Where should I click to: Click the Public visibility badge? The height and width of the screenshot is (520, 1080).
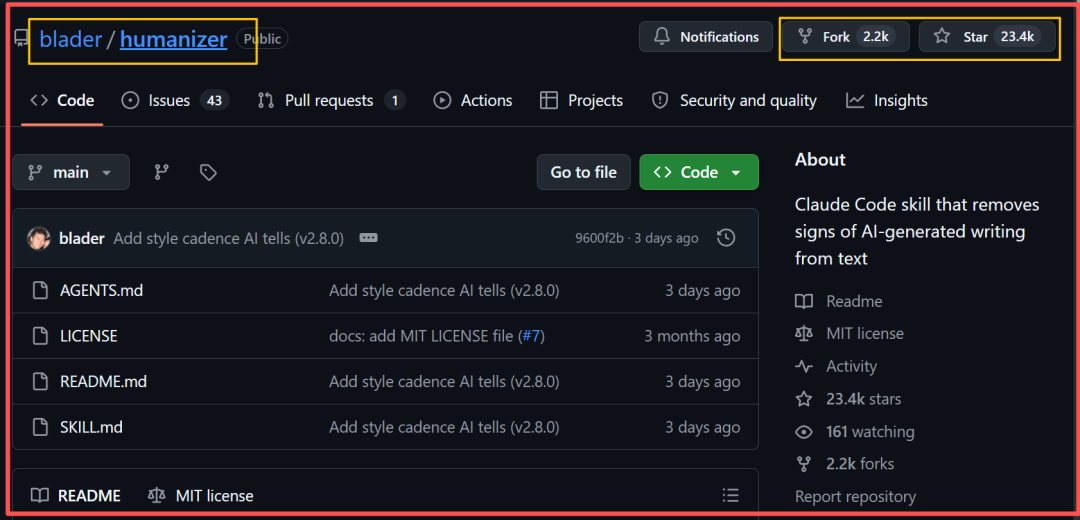point(262,39)
